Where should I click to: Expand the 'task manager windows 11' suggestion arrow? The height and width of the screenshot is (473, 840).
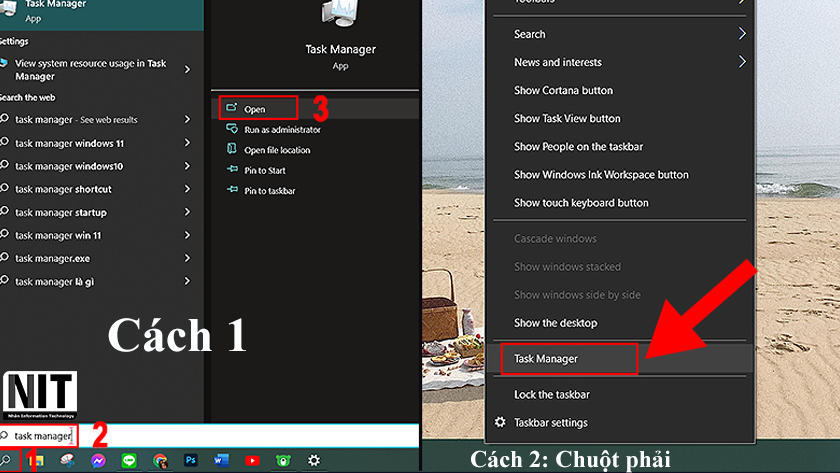pyautogui.click(x=188, y=142)
